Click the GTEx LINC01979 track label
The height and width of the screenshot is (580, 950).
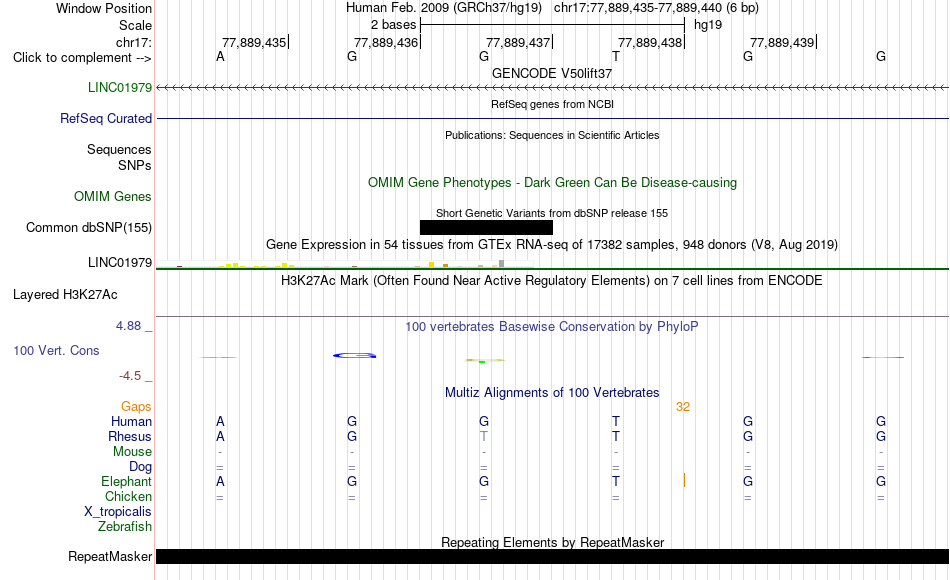point(119,262)
